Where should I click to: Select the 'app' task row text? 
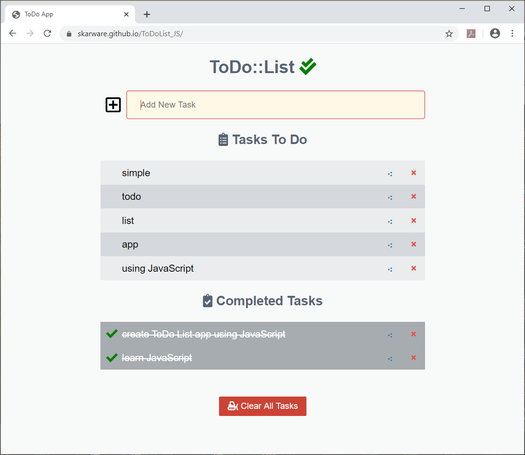tap(130, 245)
